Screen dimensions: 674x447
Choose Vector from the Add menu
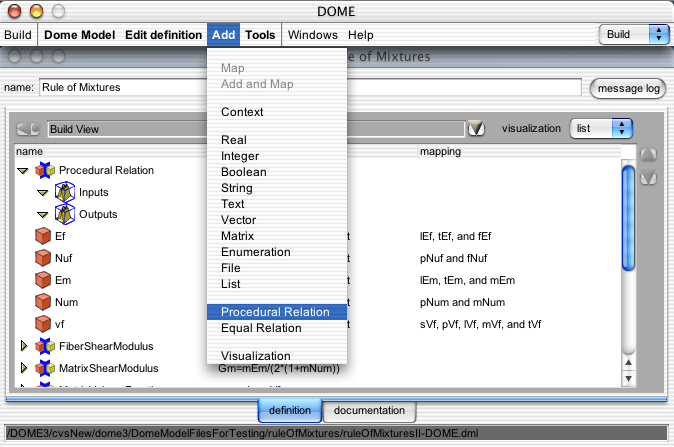(277, 220)
